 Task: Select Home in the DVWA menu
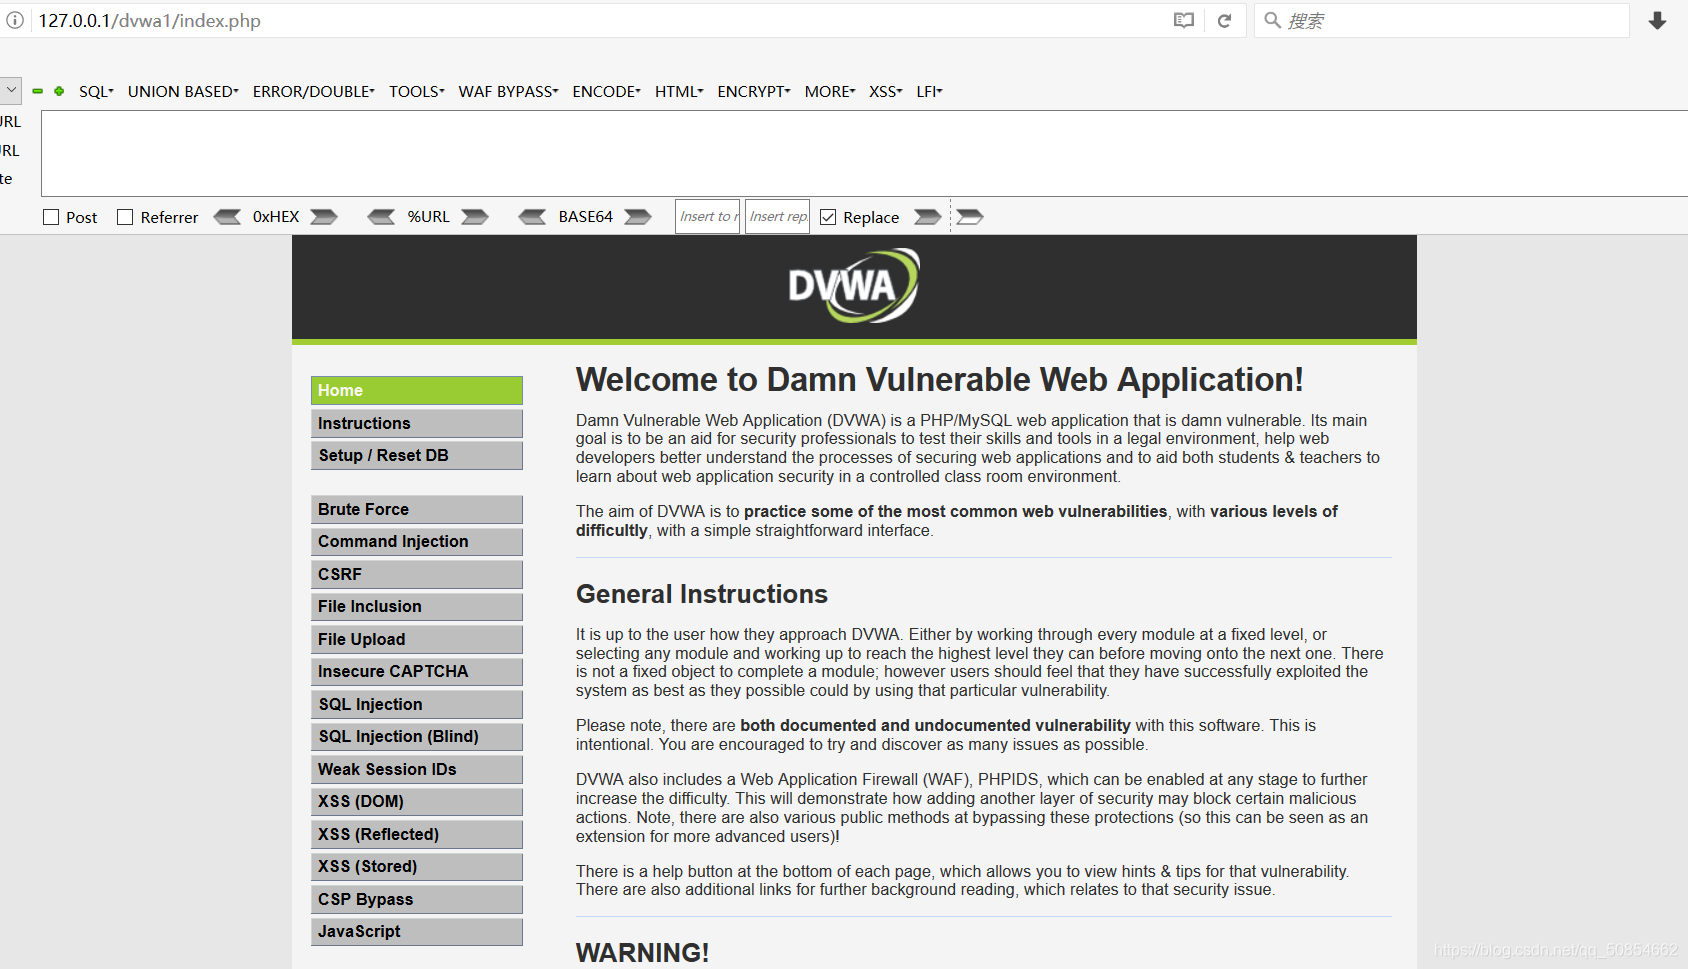point(417,390)
